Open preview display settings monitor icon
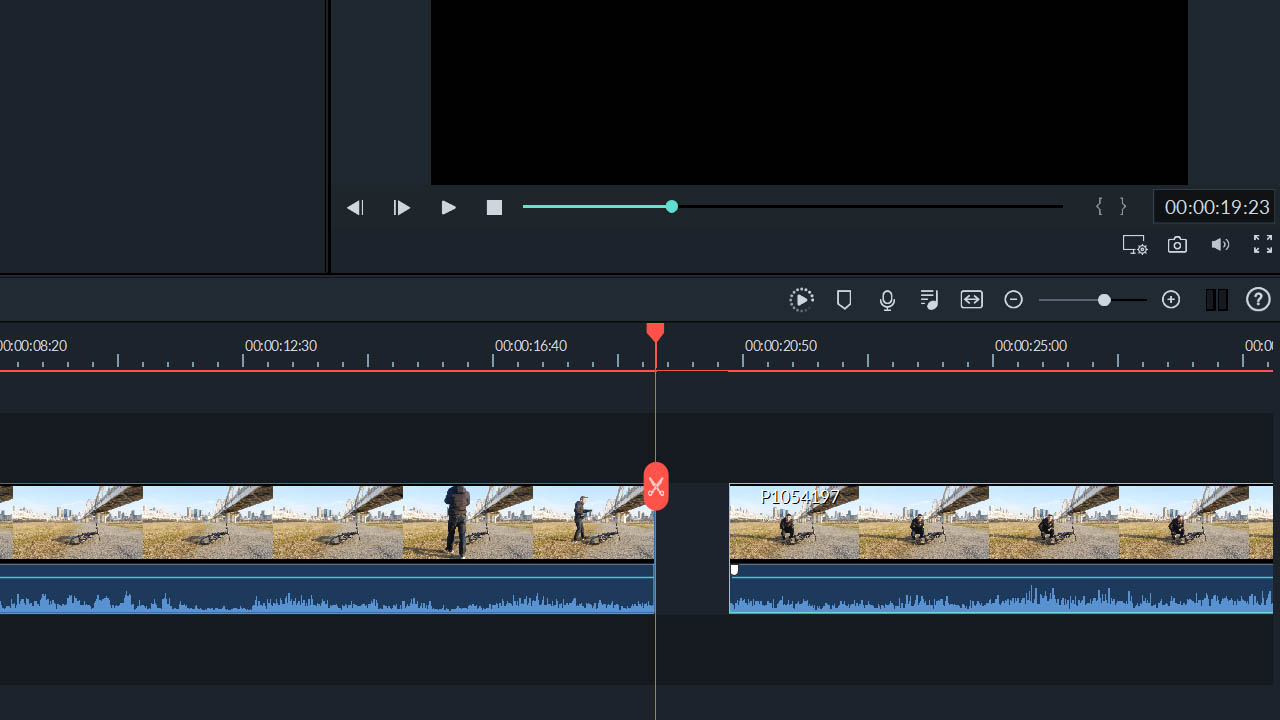The image size is (1280, 720). click(x=1134, y=245)
